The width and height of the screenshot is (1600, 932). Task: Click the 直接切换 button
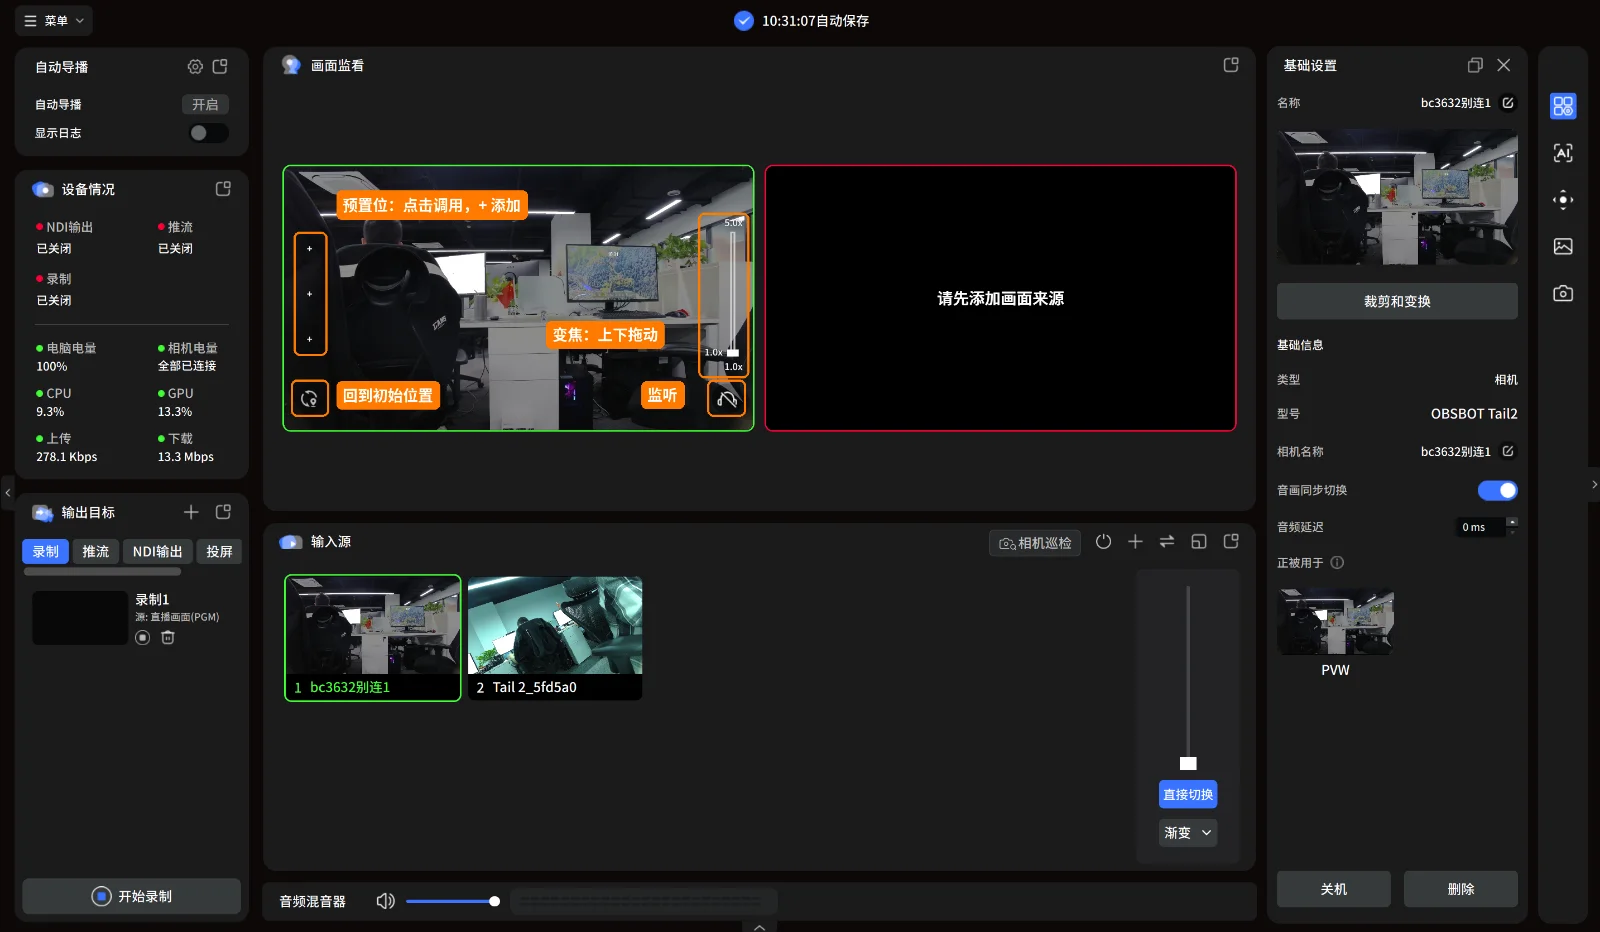pos(1188,795)
